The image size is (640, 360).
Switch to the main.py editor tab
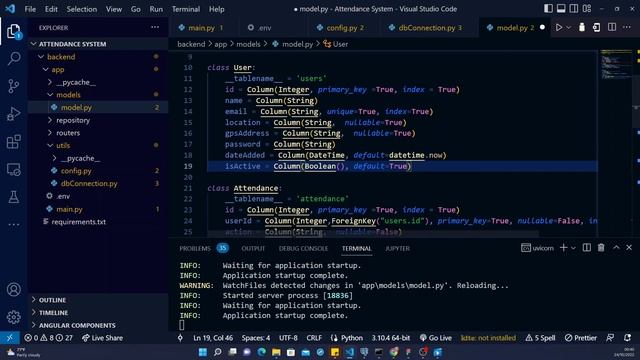tap(201, 28)
